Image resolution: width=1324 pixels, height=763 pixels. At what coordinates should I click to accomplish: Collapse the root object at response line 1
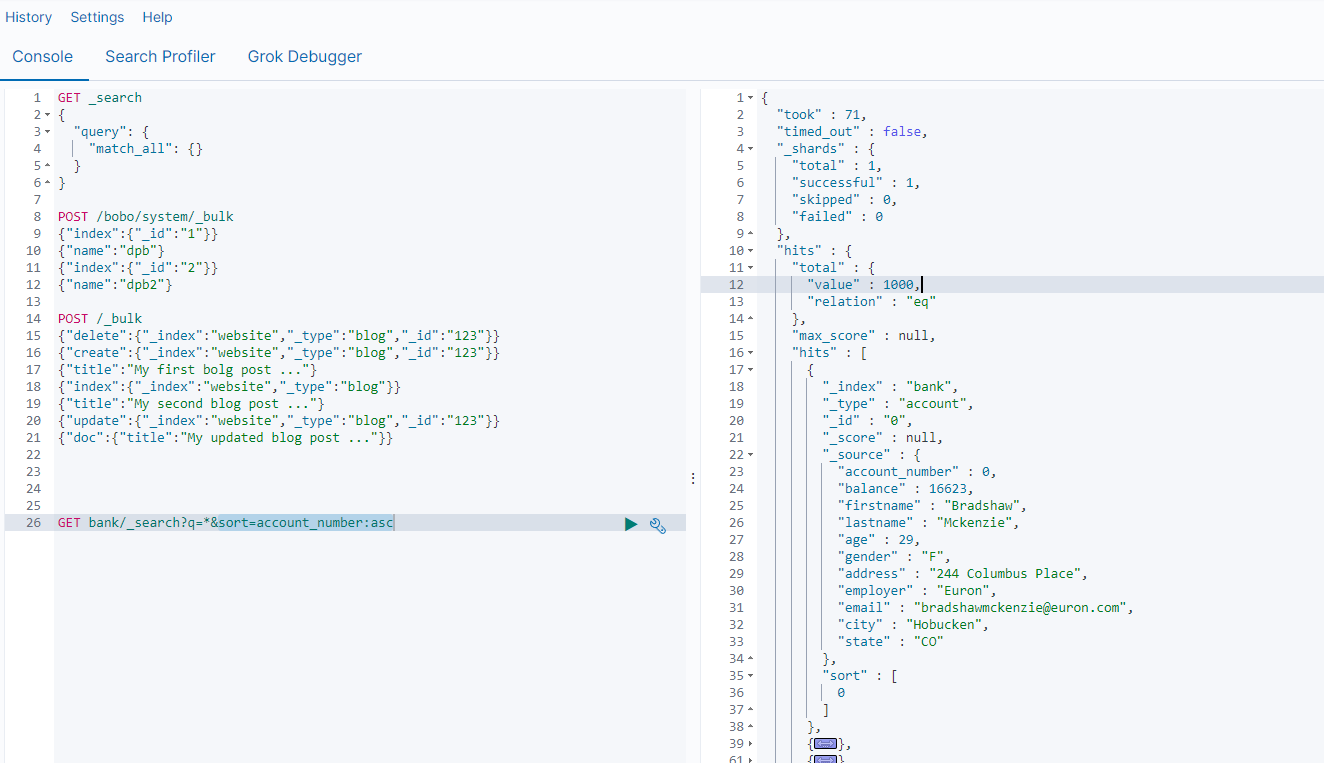pyautogui.click(x=751, y=98)
